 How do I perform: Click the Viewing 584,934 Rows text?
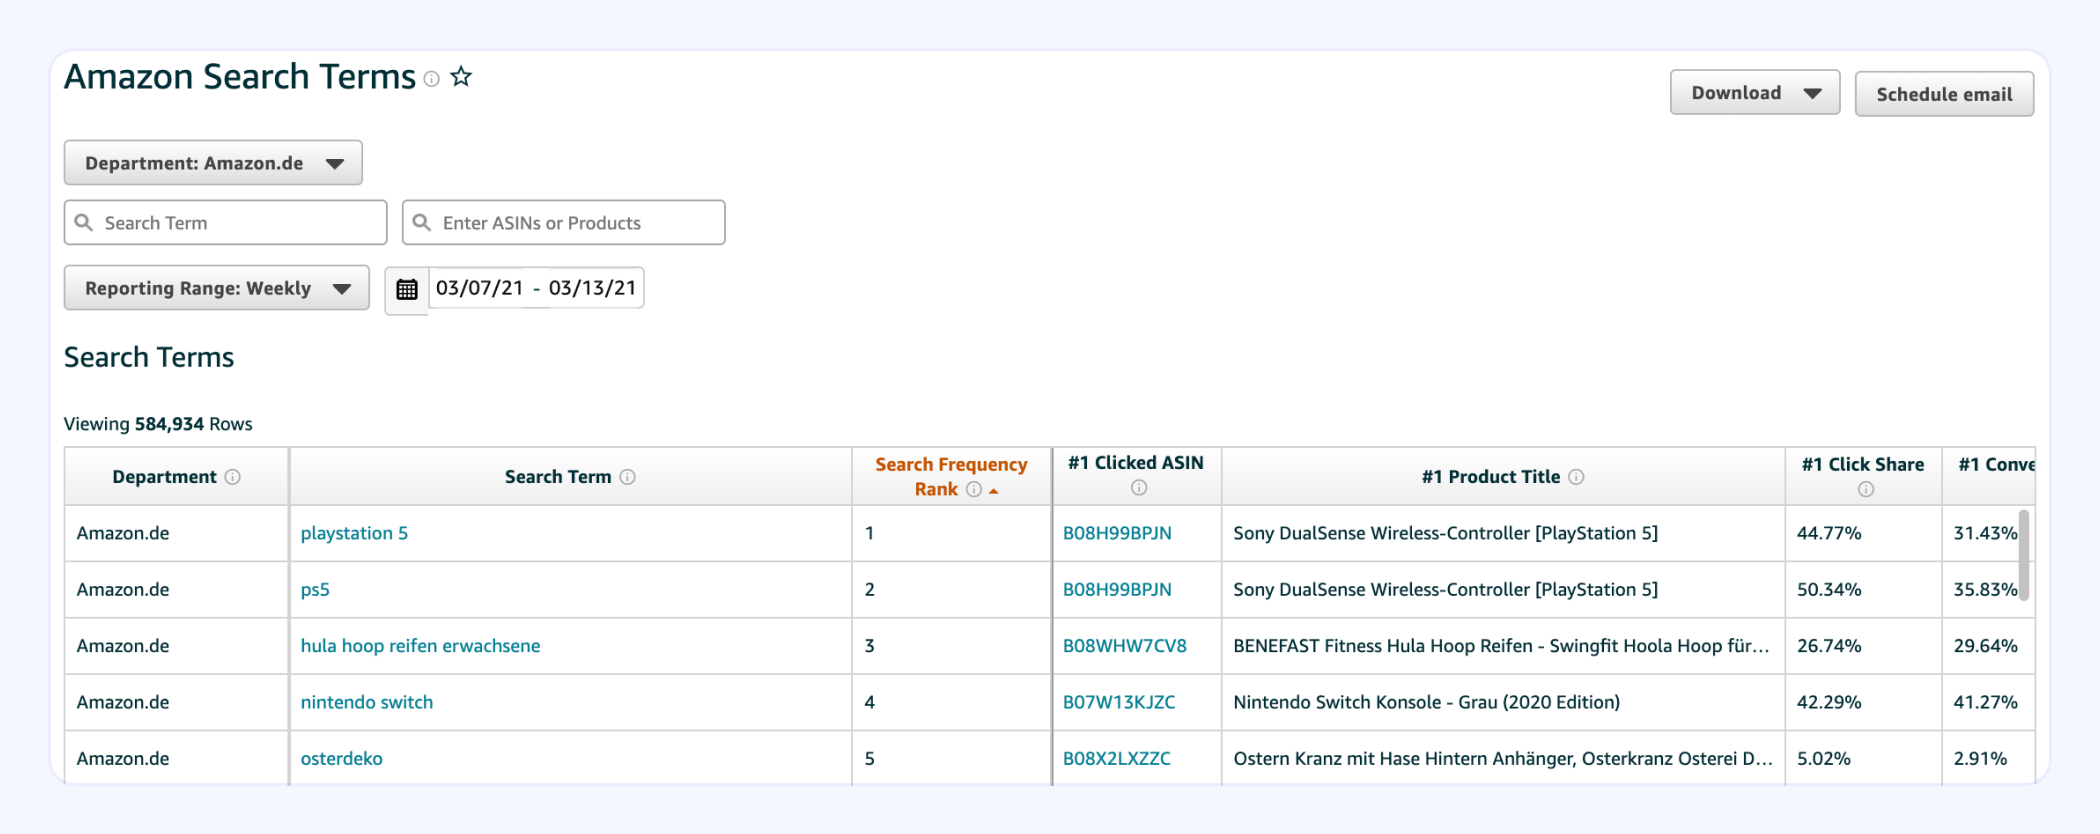(158, 424)
